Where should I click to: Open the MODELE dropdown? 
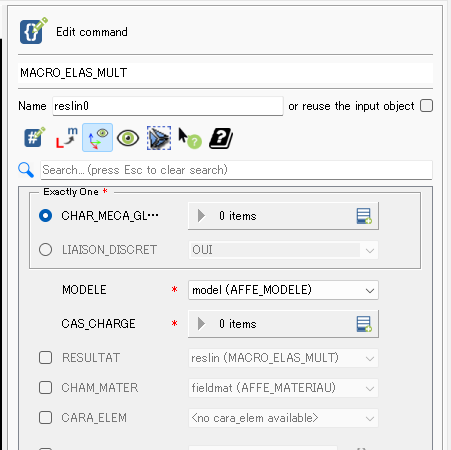coord(283,290)
